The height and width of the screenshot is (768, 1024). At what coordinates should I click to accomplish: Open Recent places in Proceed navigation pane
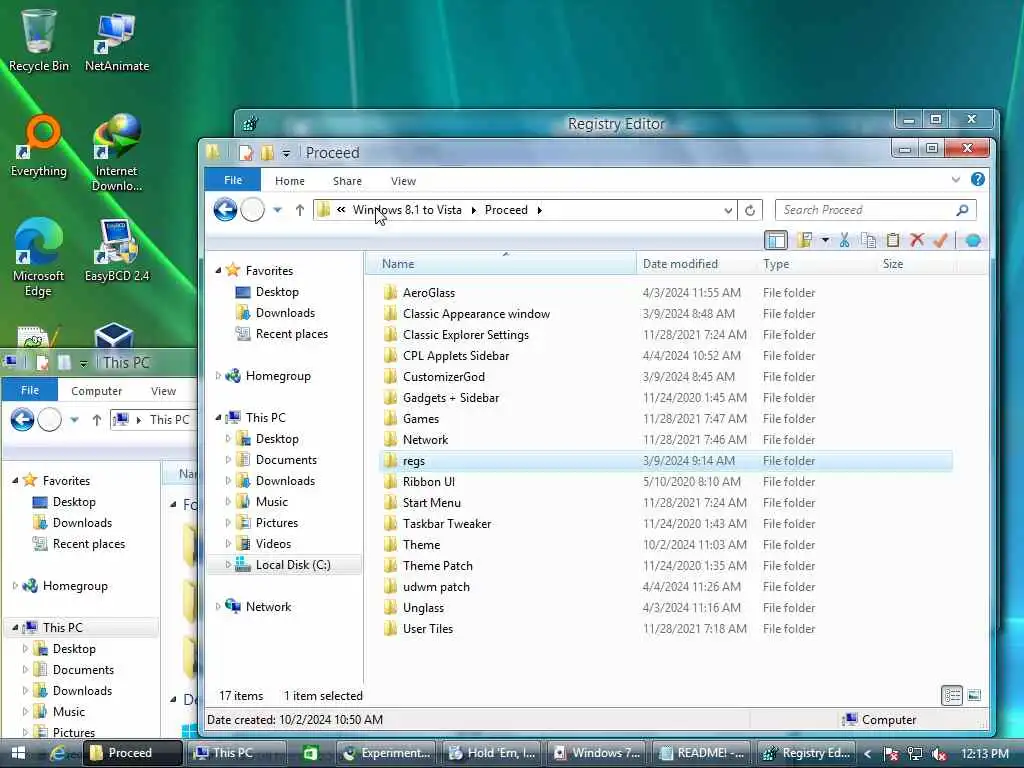(291, 334)
